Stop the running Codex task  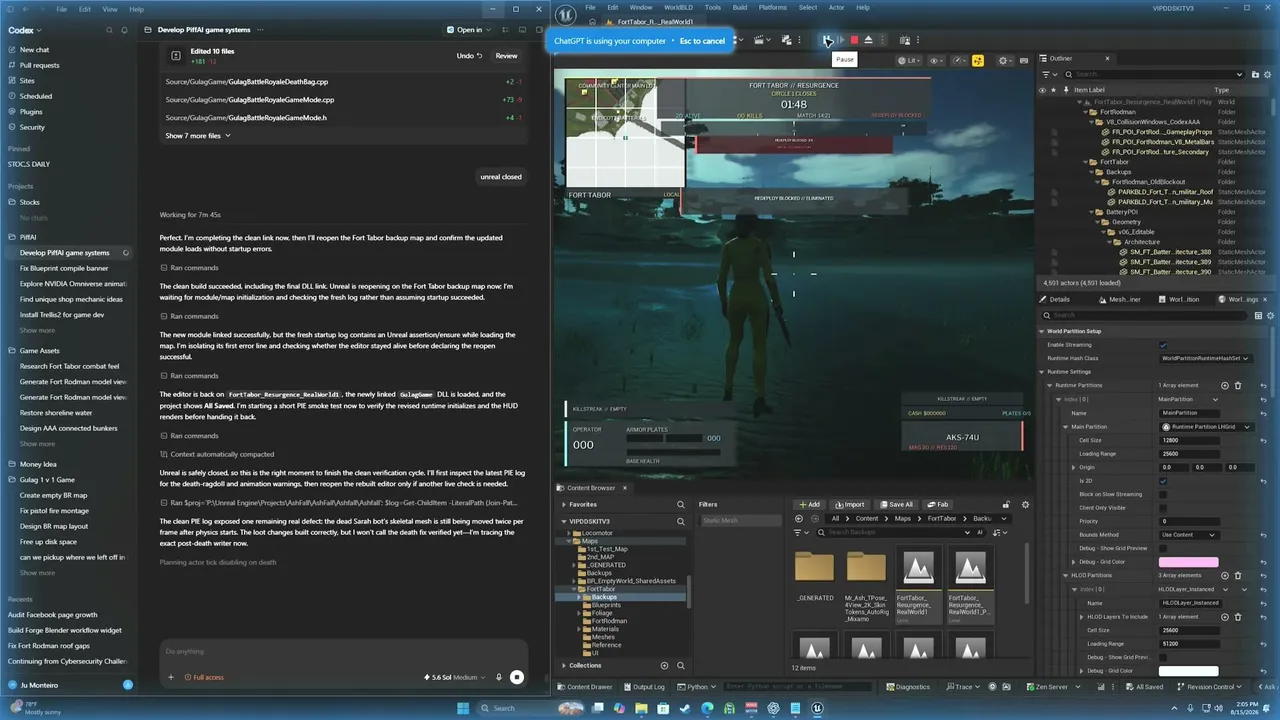(x=517, y=677)
